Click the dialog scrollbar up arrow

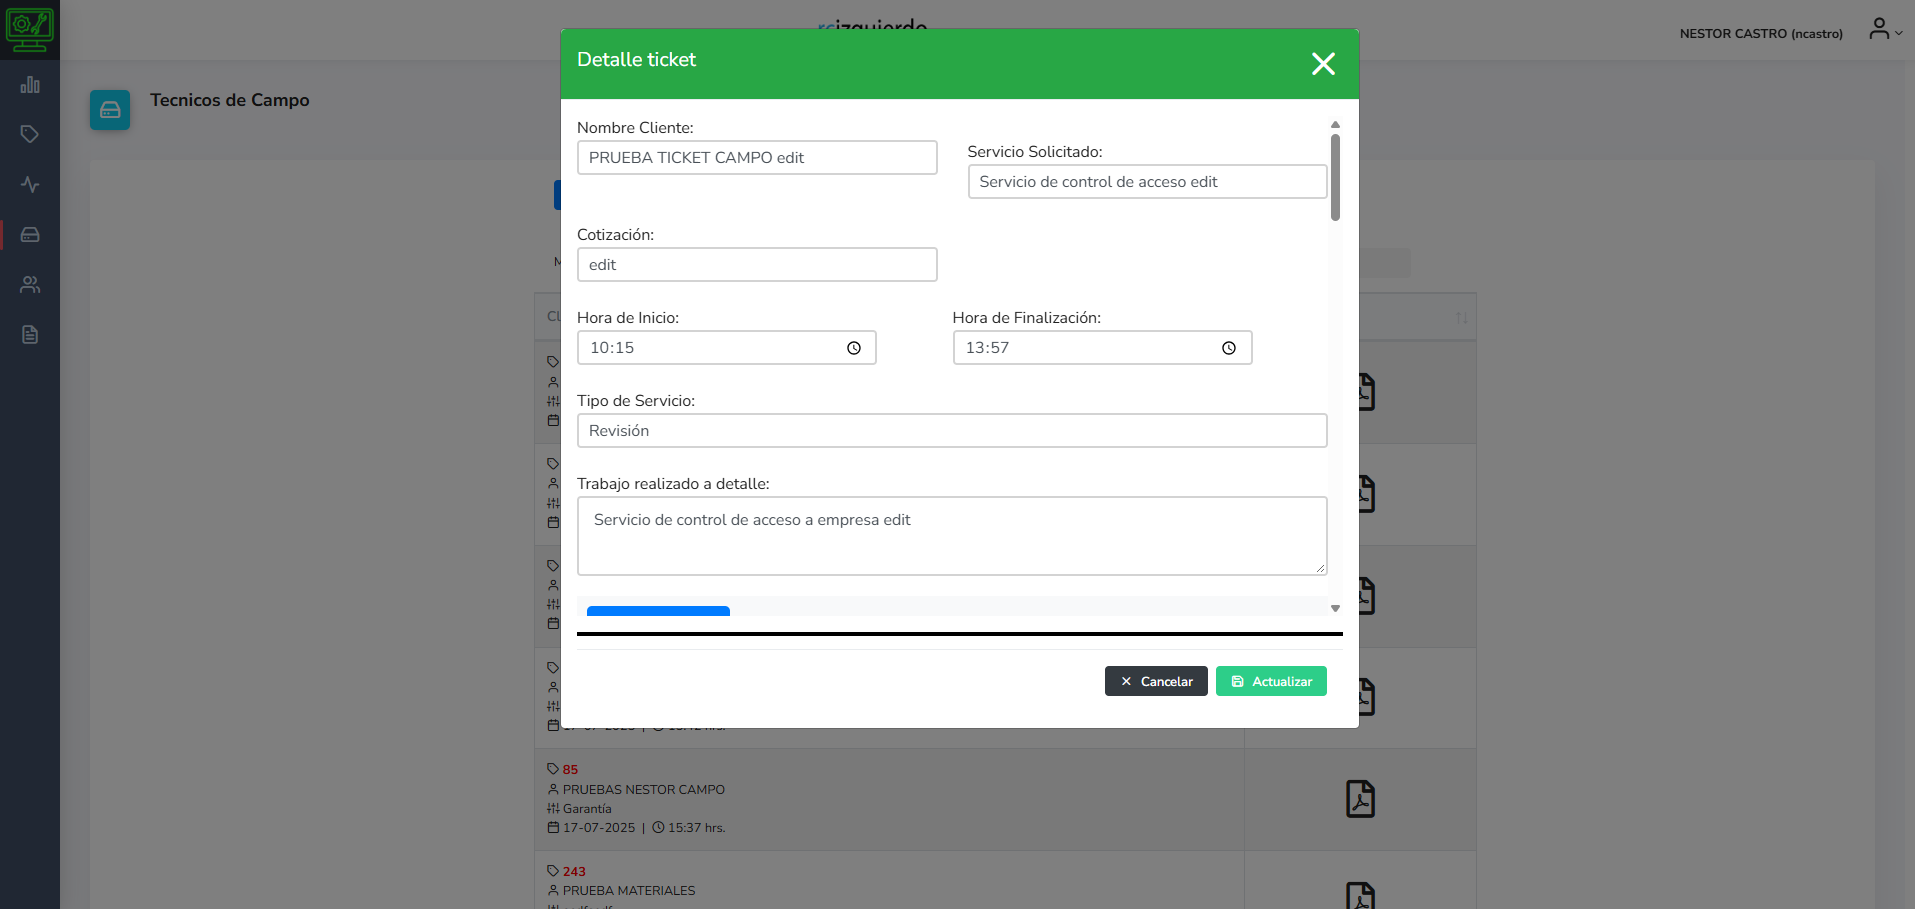[1335, 125]
